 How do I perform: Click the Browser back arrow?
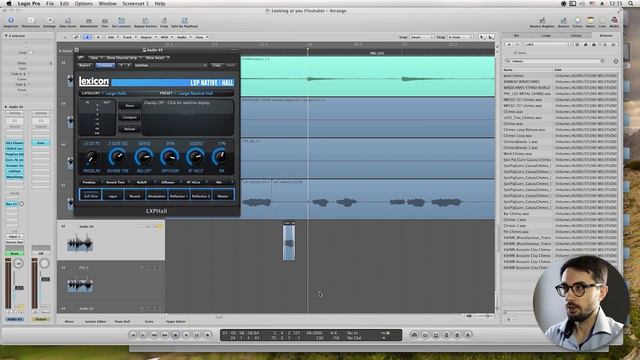point(509,44)
